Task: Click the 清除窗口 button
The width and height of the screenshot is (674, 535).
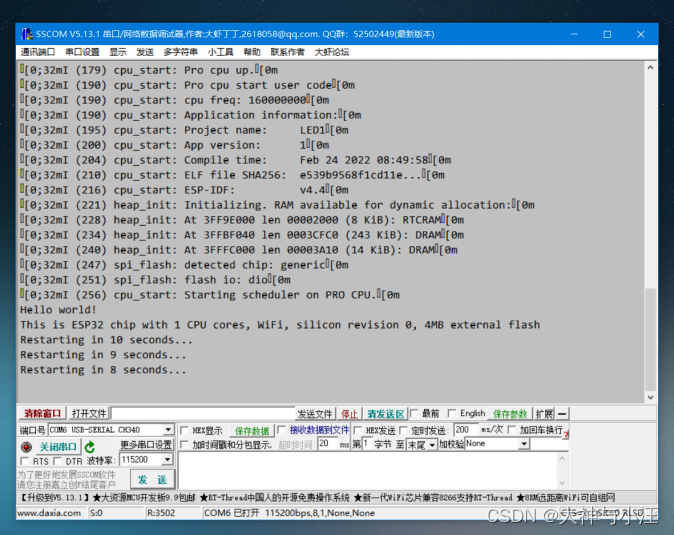Action: [x=42, y=413]
